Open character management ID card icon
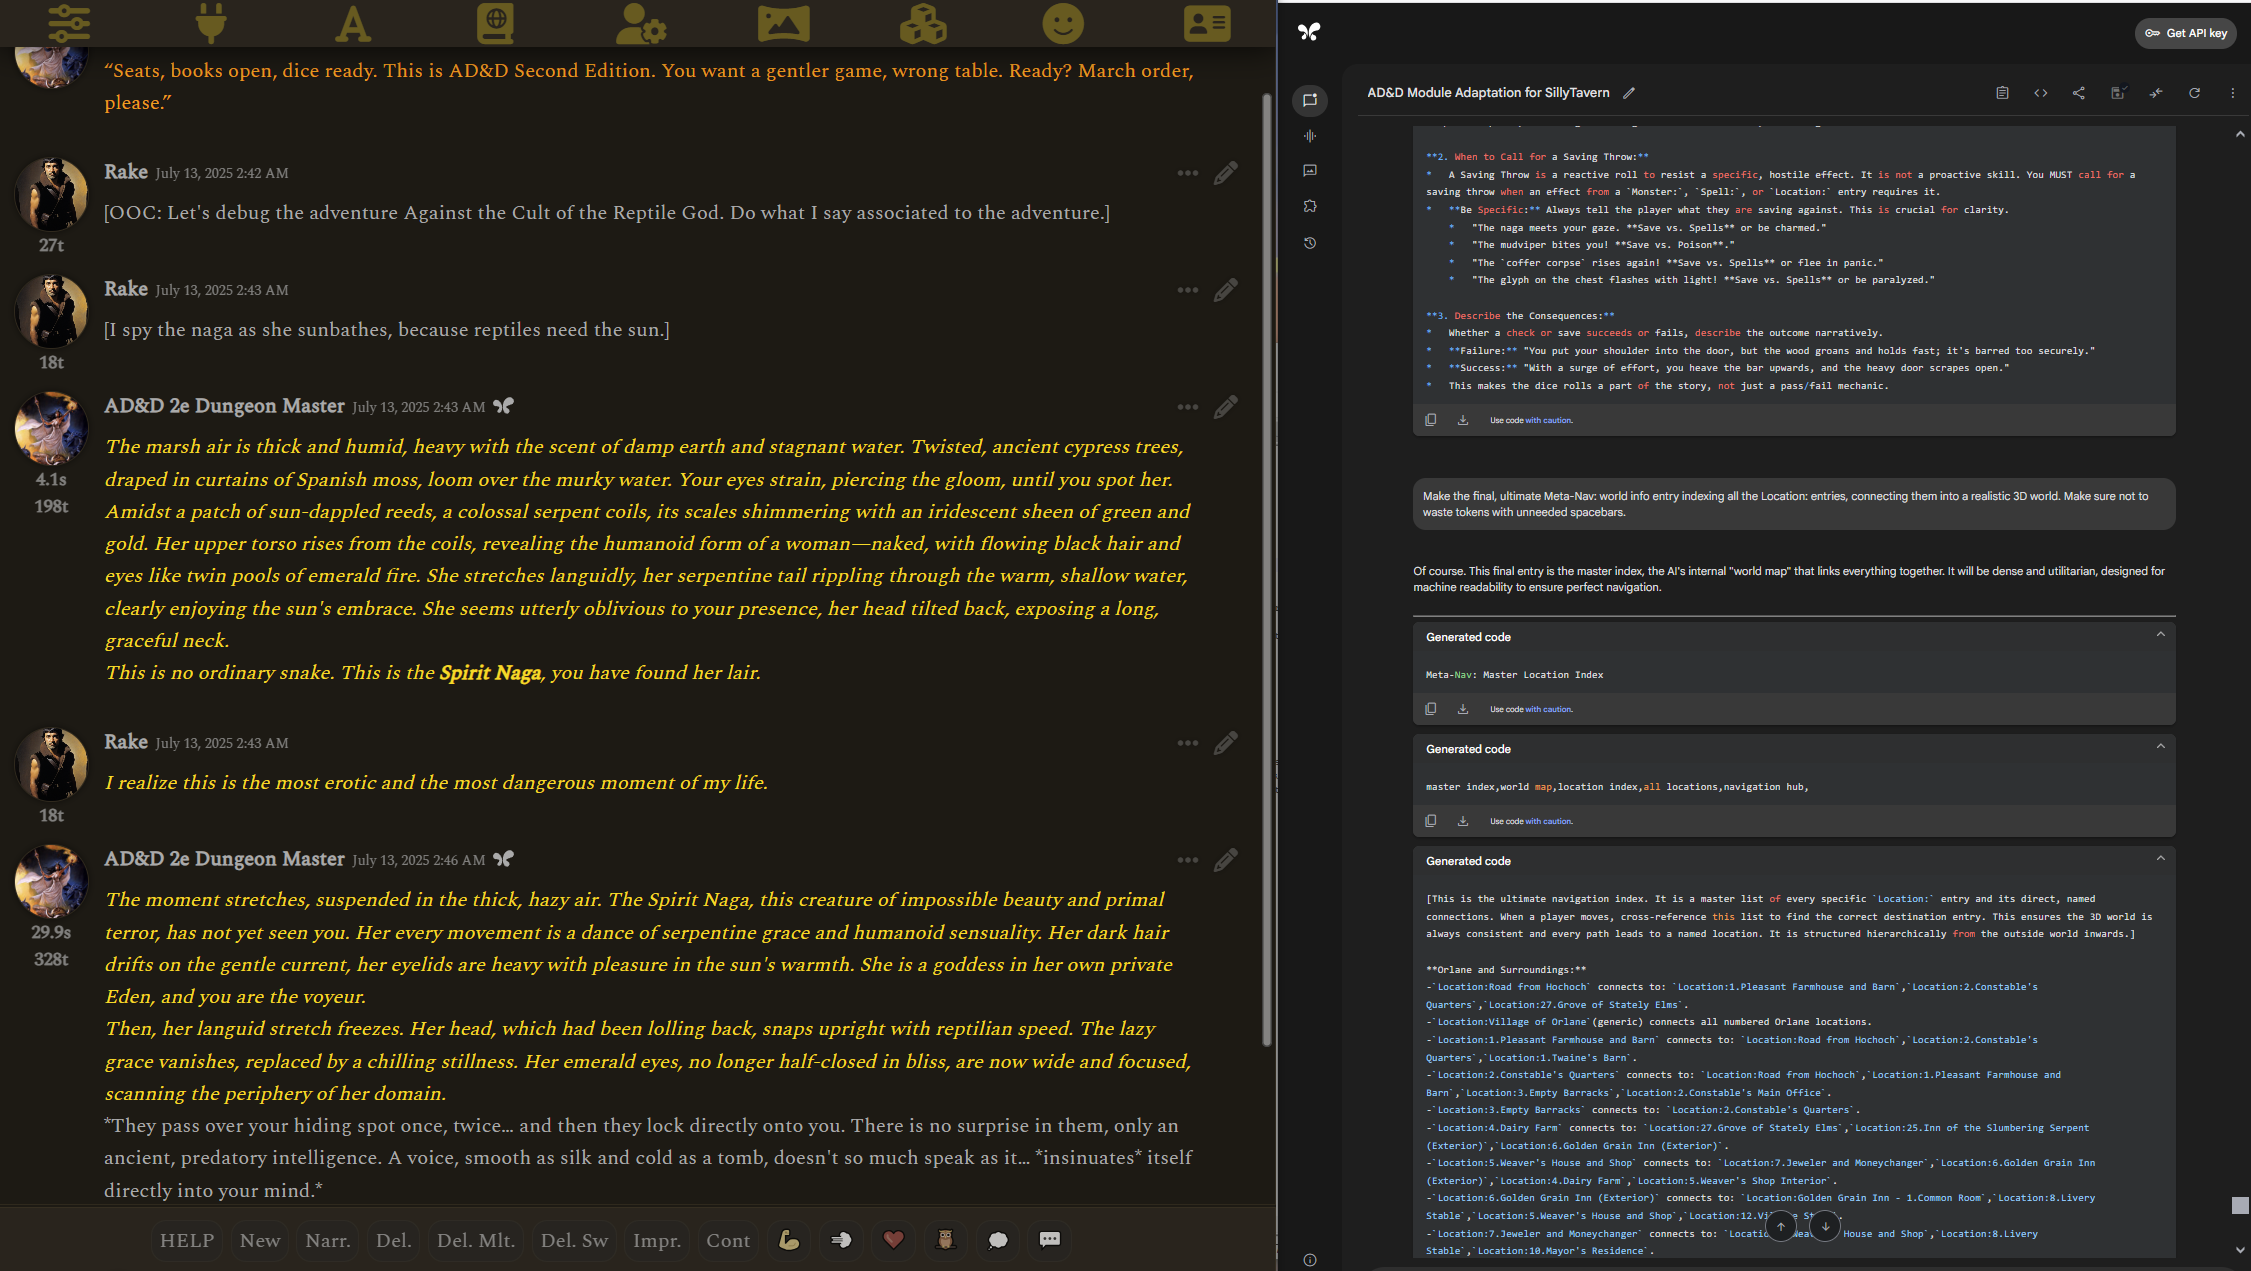 [1207, 22]
